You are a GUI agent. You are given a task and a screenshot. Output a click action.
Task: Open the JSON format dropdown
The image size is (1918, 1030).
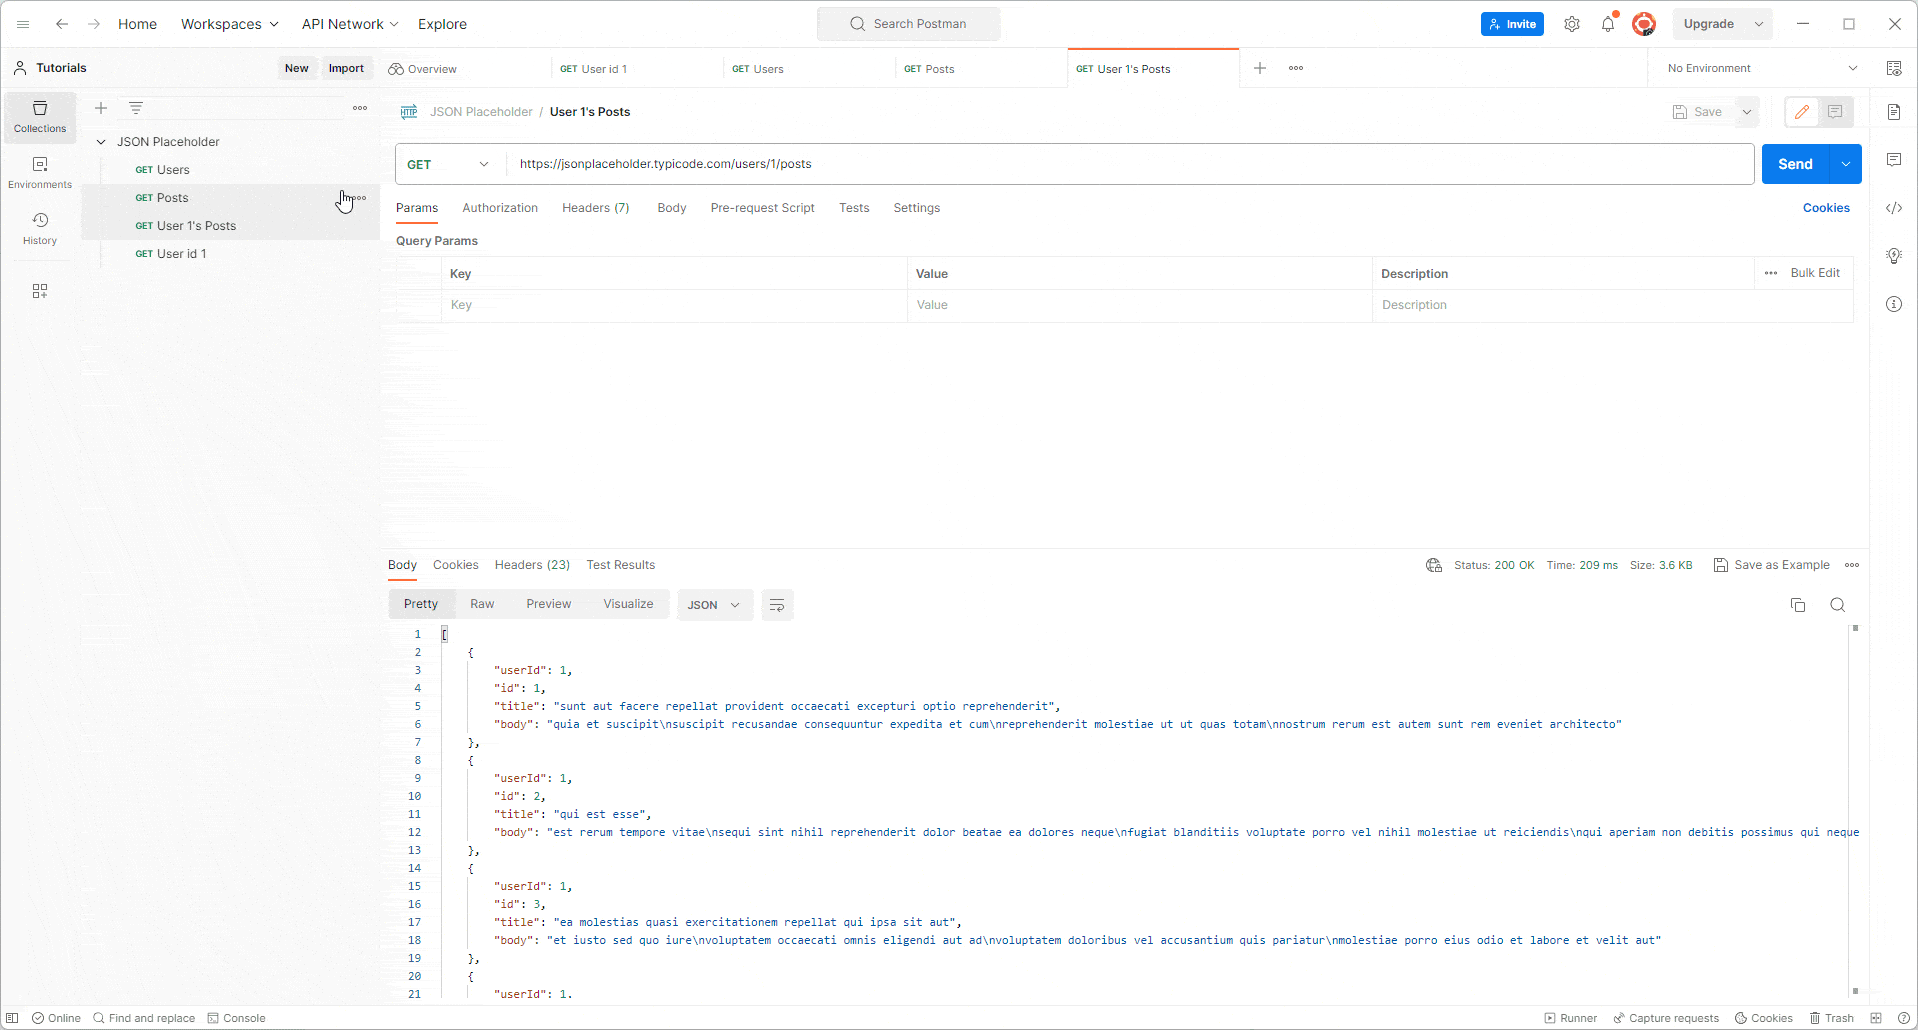pyautogui.click(x=715, y=605)
